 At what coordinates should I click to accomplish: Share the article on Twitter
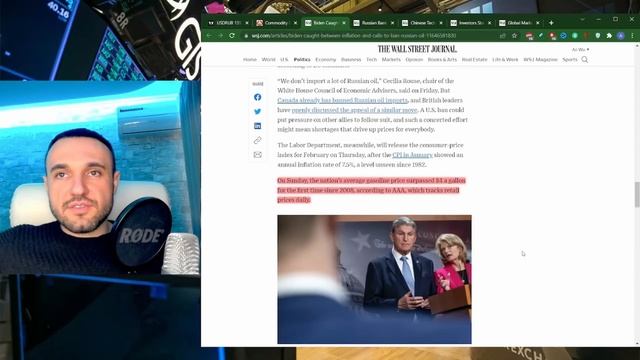click(x=257, y=111)
